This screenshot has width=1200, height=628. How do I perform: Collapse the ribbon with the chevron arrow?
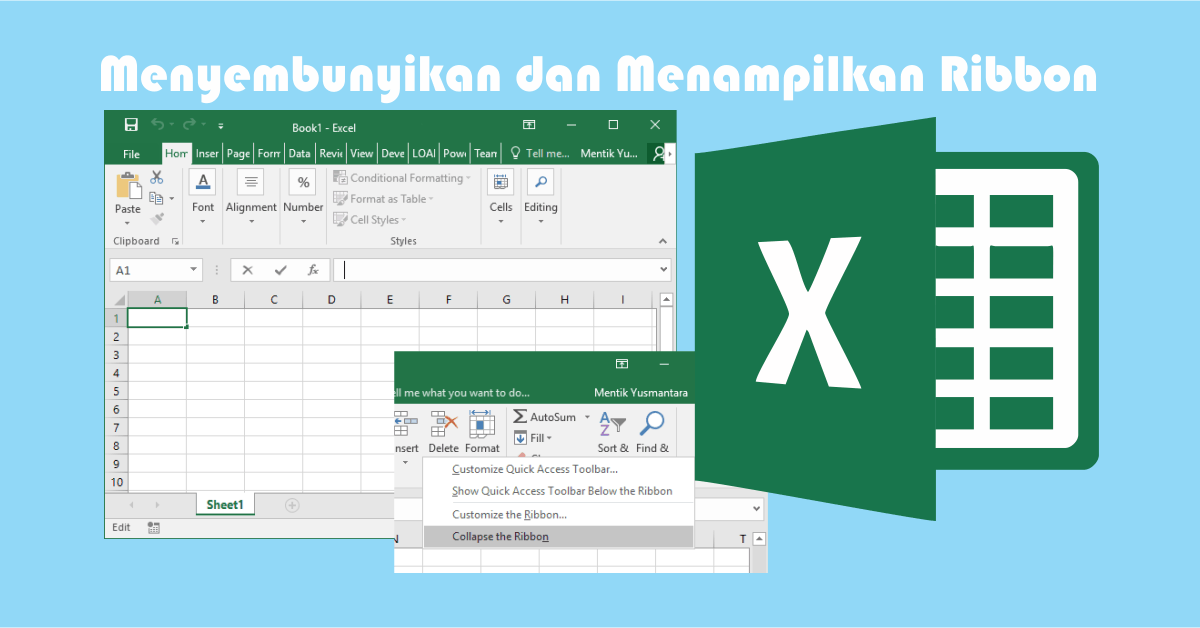(x=662, y=241)
